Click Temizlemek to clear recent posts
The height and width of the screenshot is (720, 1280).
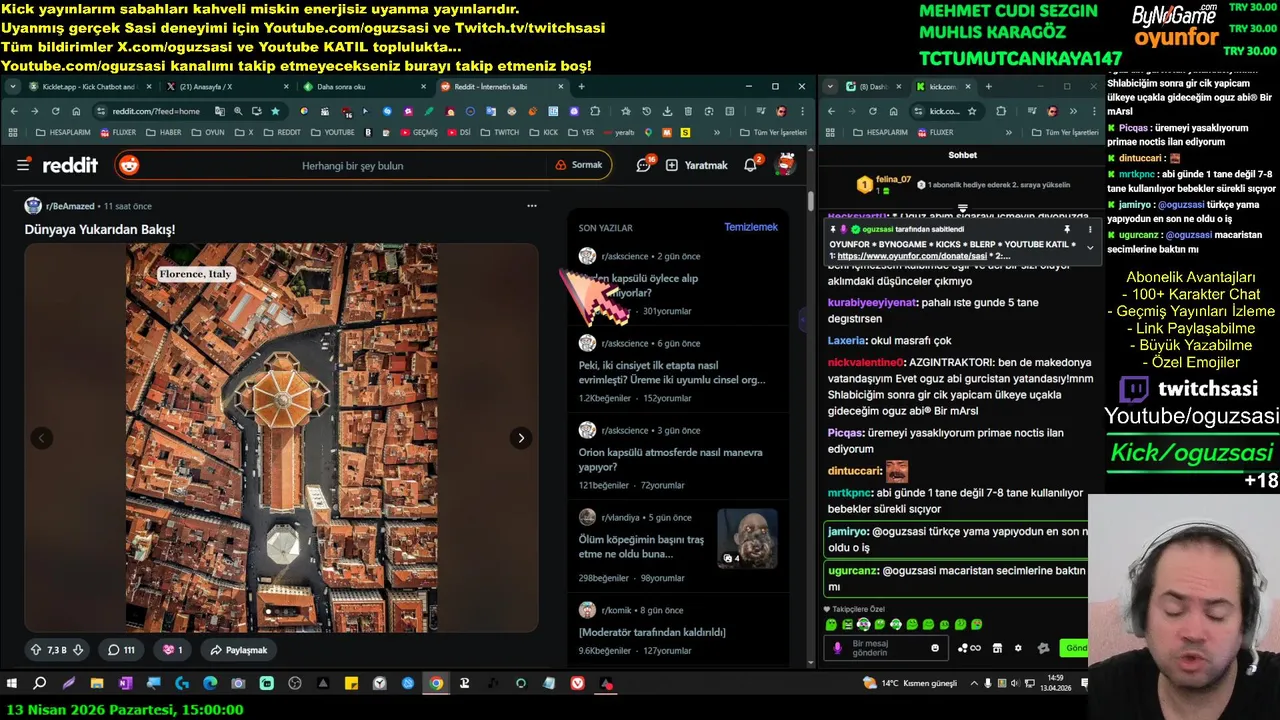(x=751, y=227)
